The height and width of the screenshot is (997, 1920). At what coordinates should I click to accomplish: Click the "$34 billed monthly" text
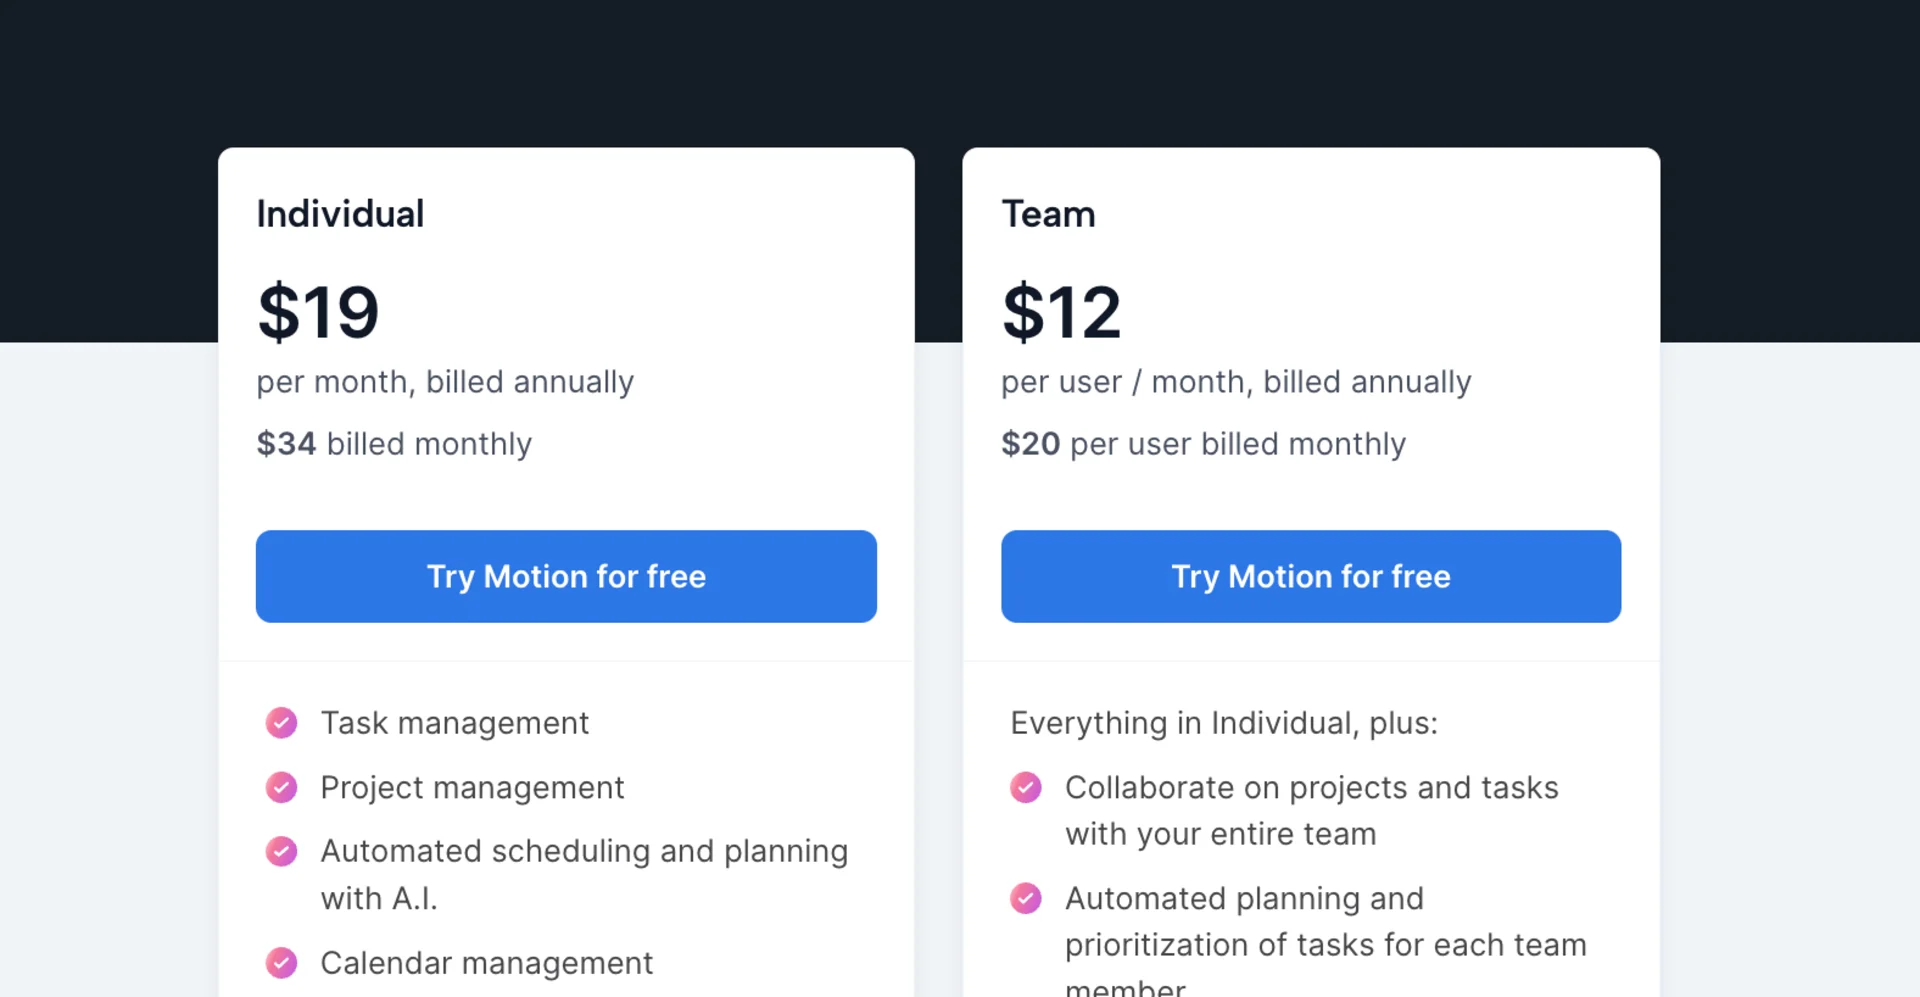(394, 444)
